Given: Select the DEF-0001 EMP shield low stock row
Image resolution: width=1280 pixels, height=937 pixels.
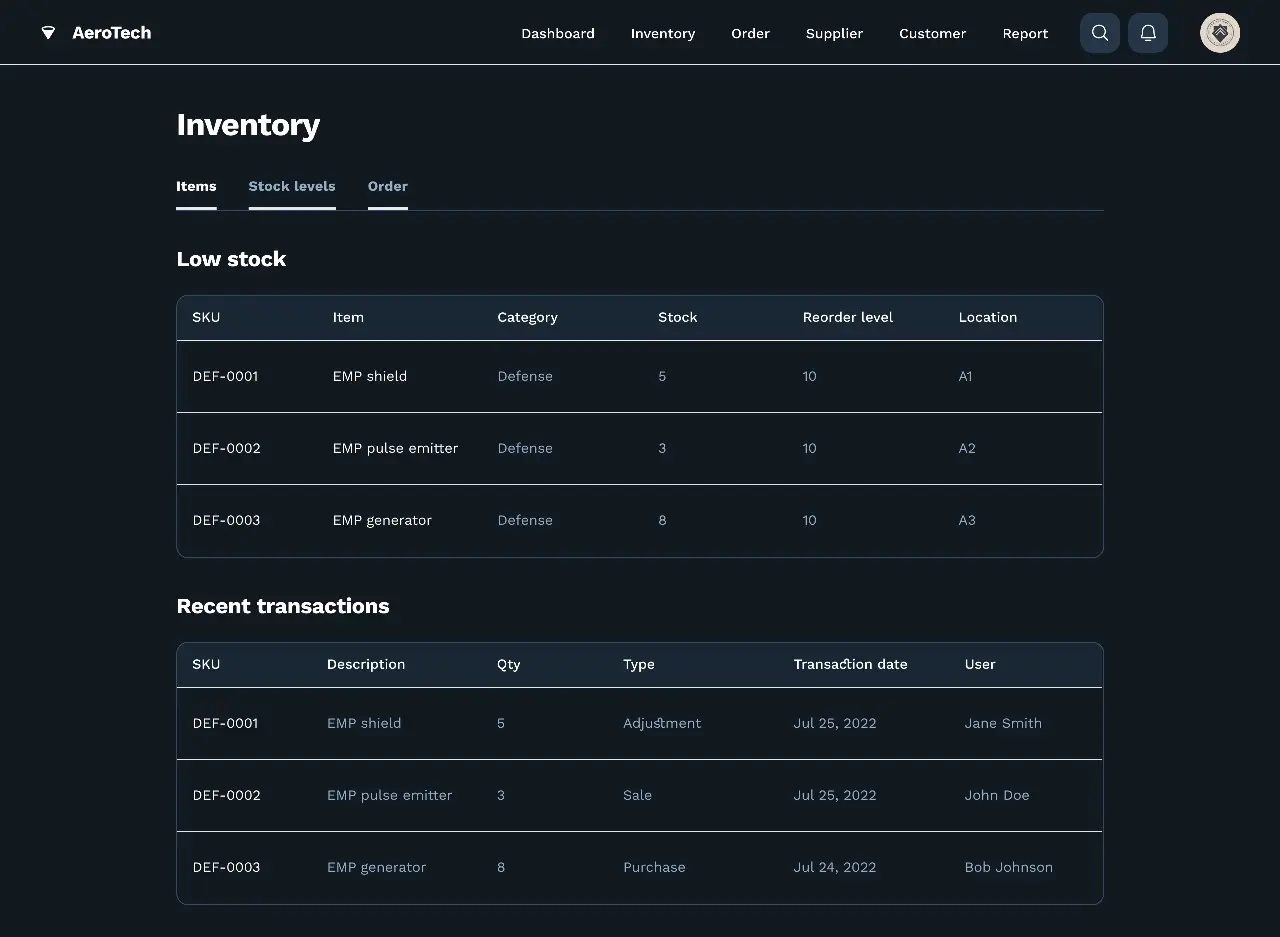Looking at the screenshot, I should coord(639,376).
